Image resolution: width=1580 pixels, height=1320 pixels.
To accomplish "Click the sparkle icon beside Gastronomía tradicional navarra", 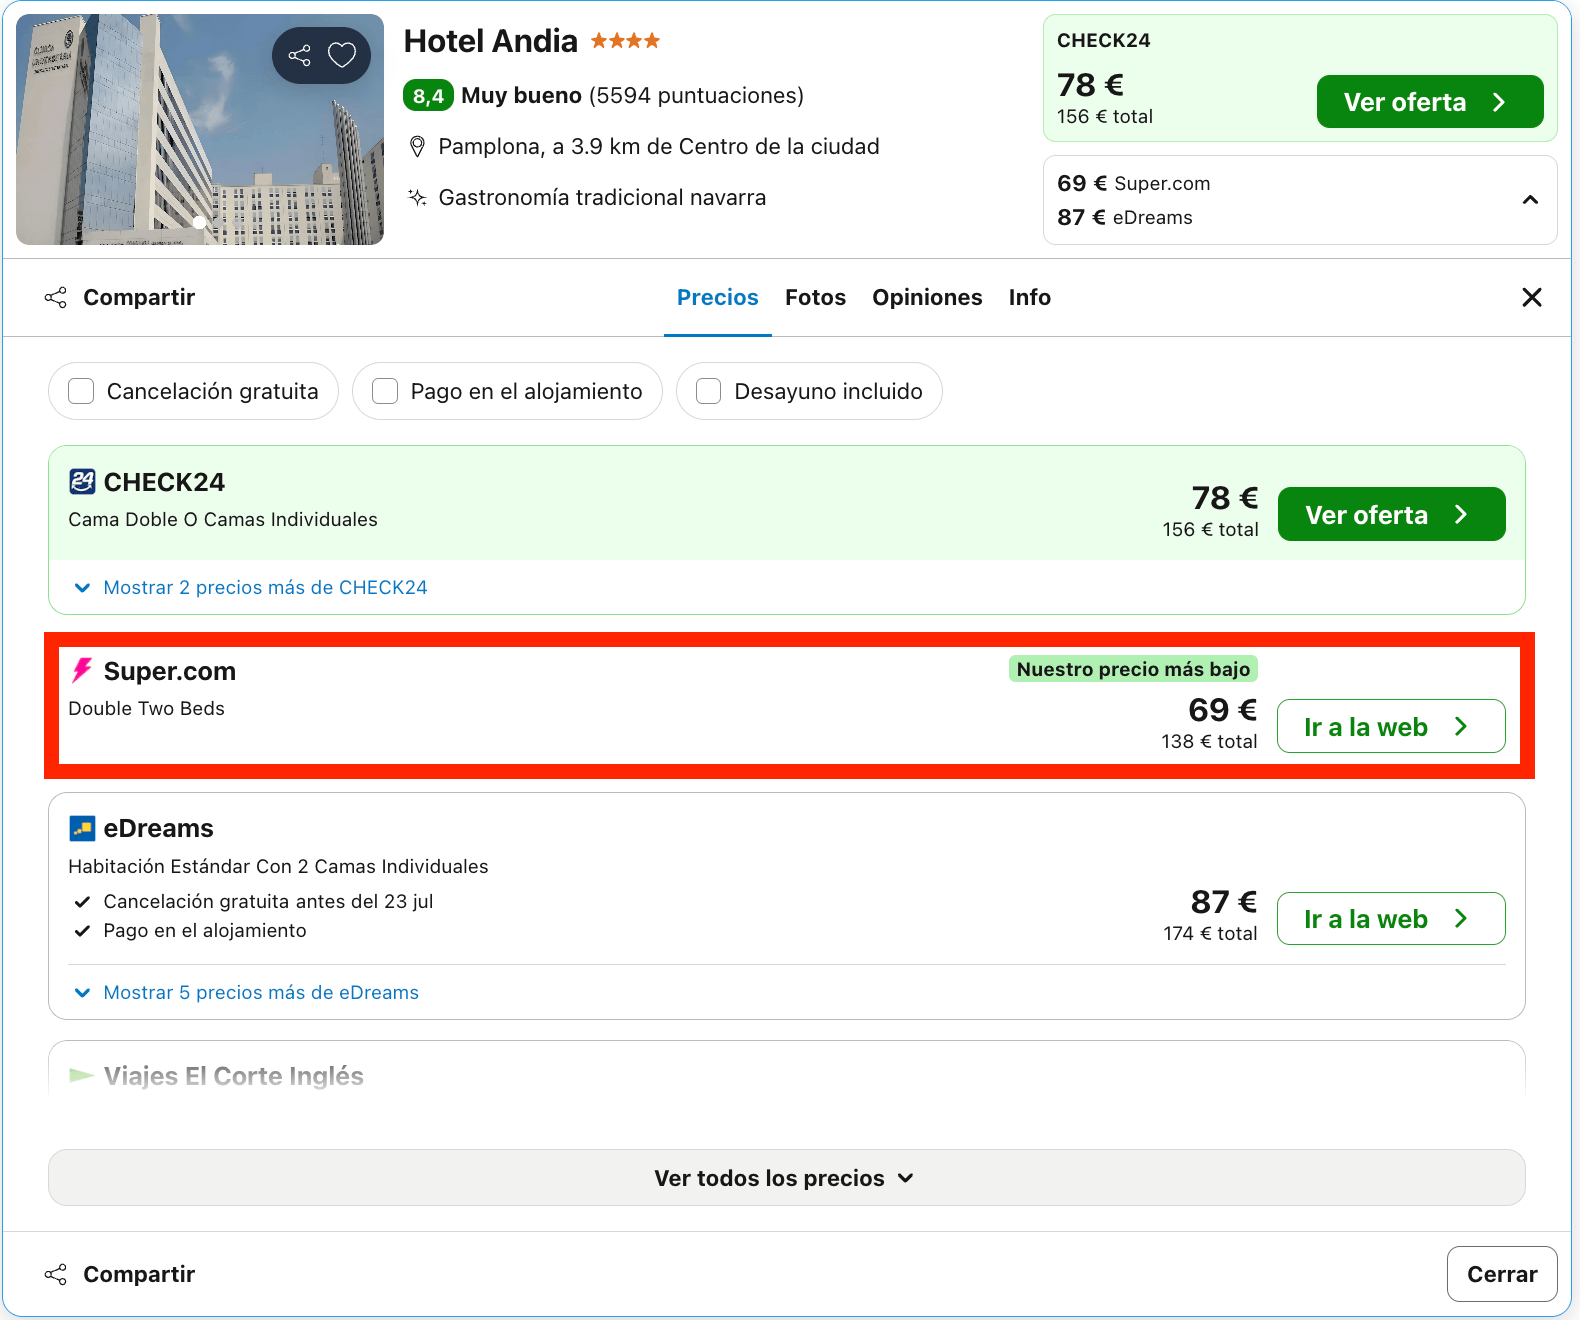I will [x=418, y=197].
